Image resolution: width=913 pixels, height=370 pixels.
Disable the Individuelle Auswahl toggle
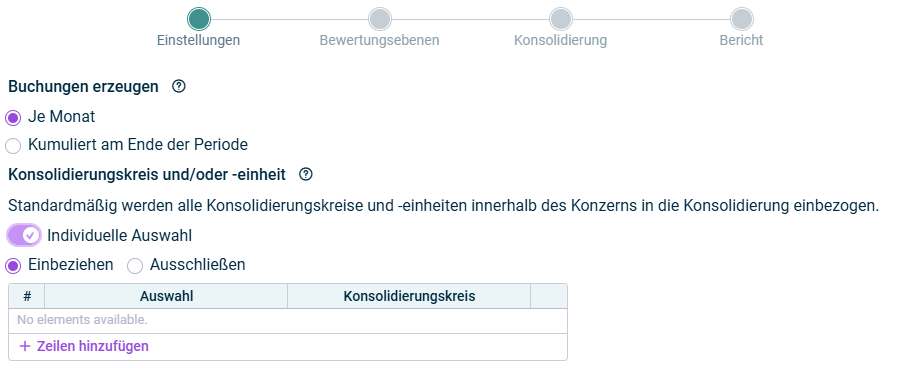pyautogui.click(x=24, y=235)
